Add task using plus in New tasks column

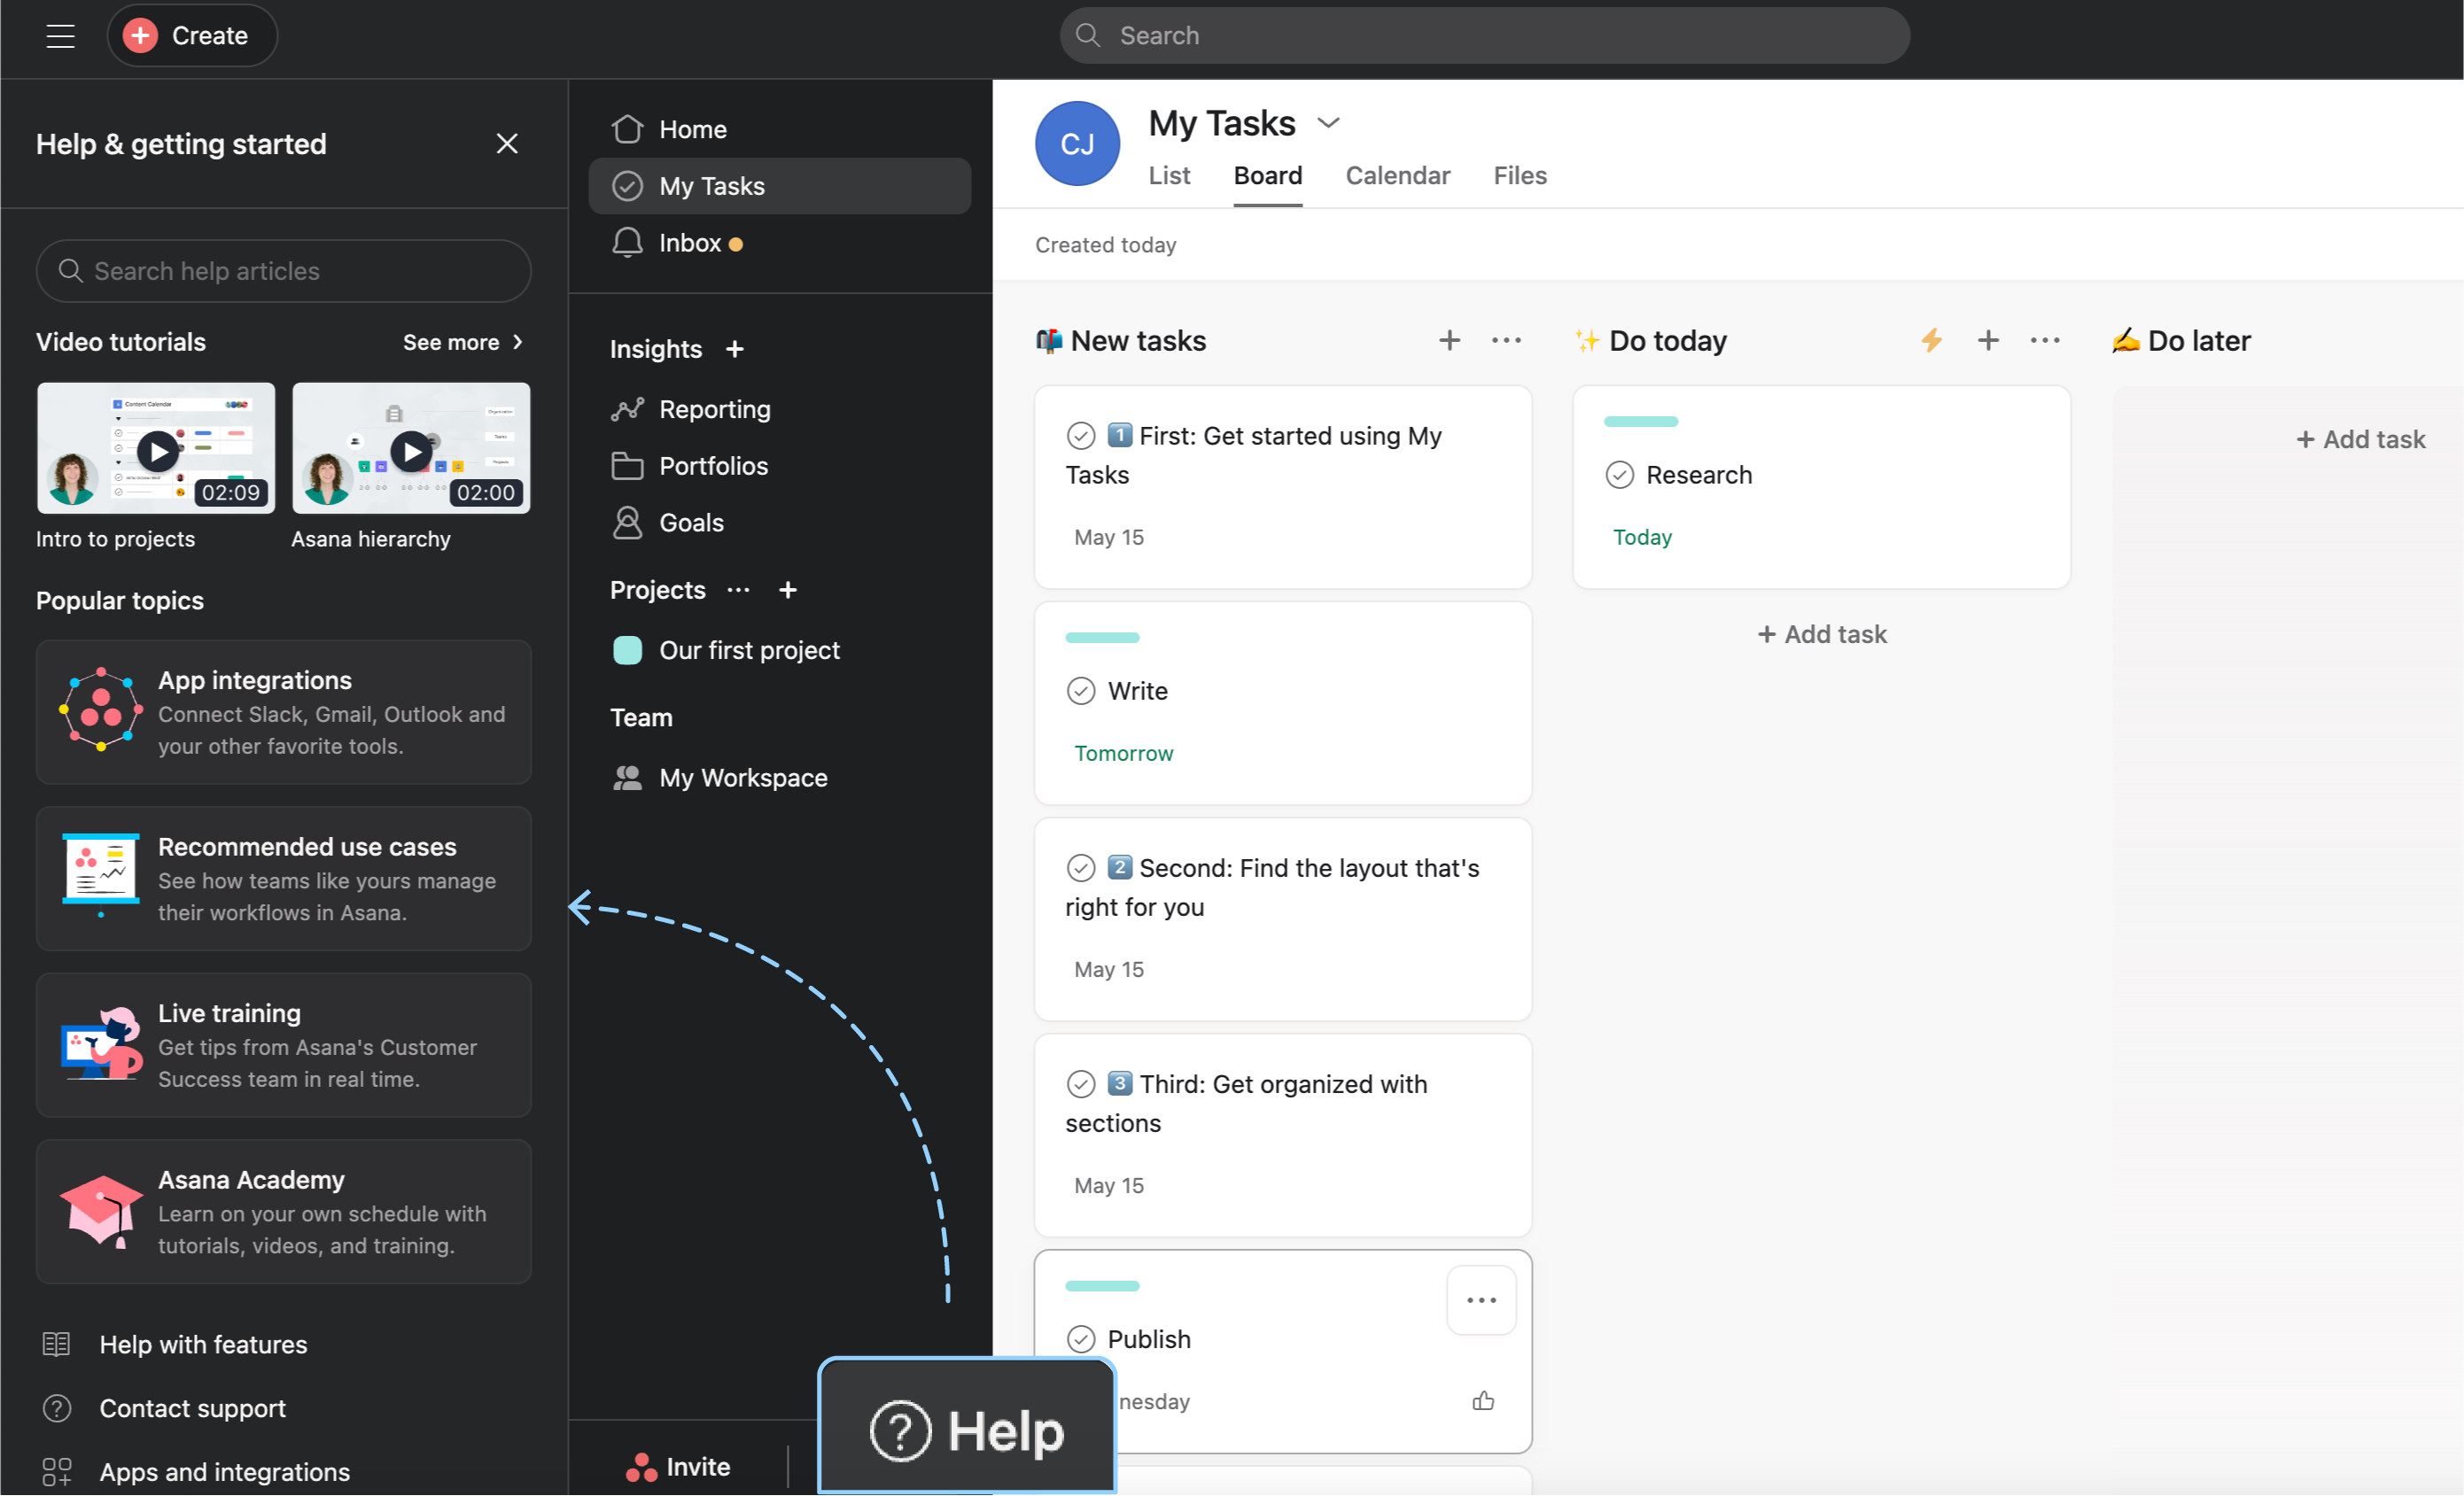coord(1449,340)
